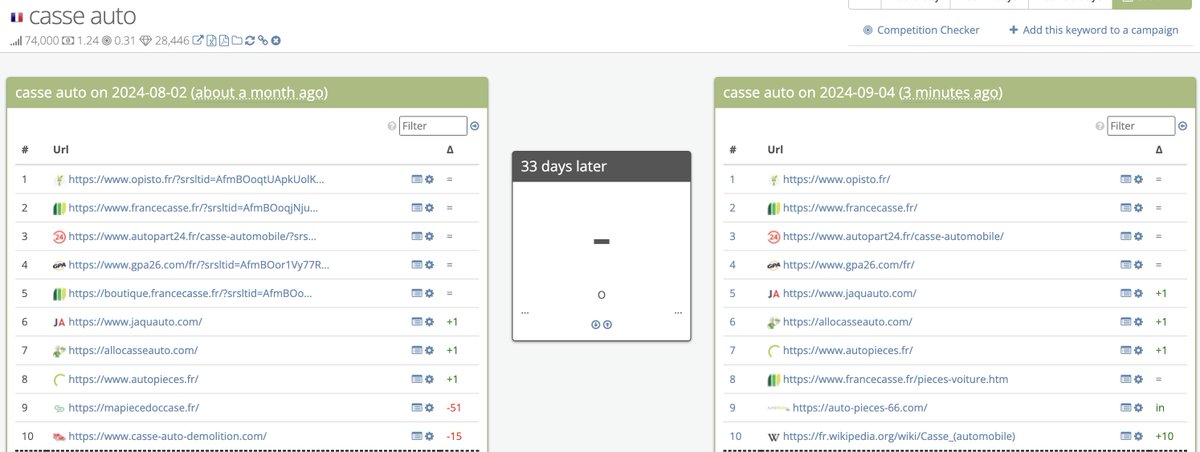1200x452 pixels.
Task: Open right-panel https://www.francecasse.fr/ link
Action: click(x=850, y=208)
